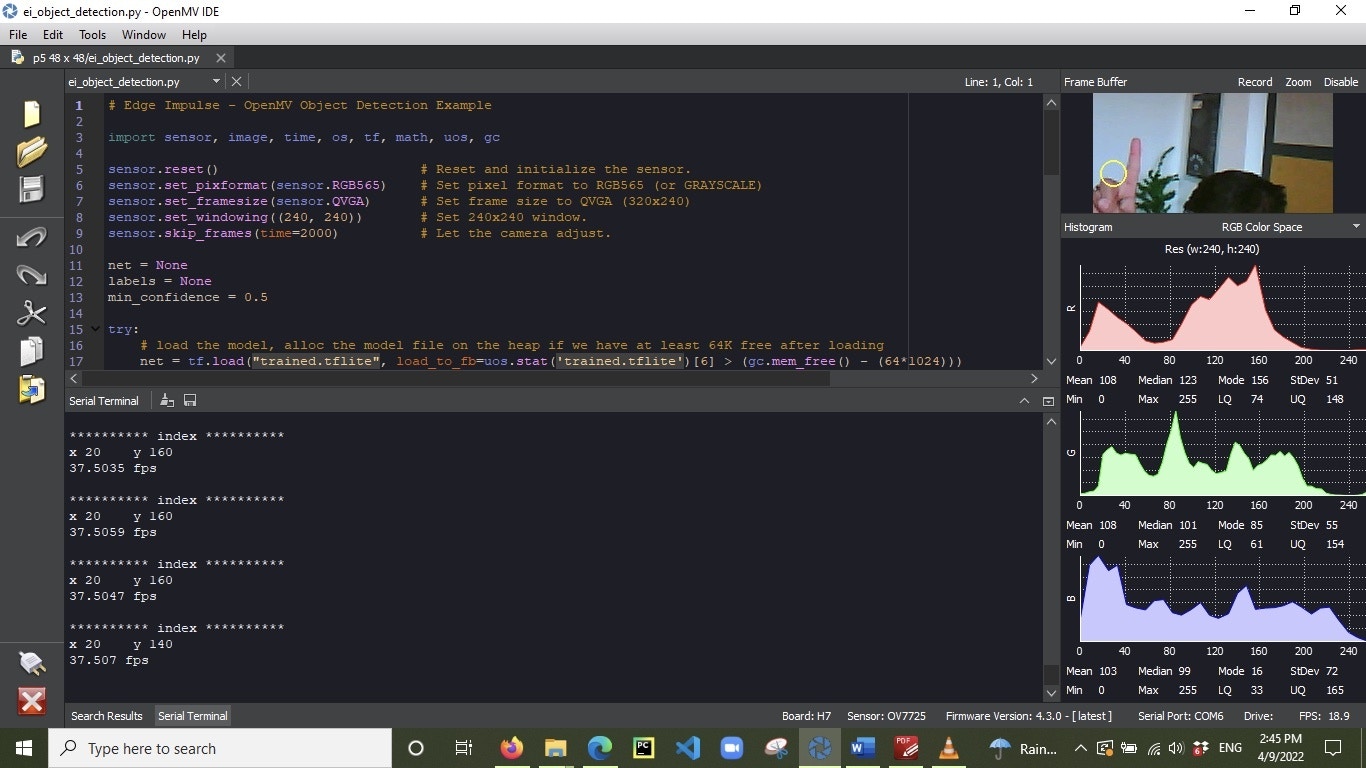This screenshot has width=1366, height=768.
Task: Undo the last edit
Action: tap(32, 237)
